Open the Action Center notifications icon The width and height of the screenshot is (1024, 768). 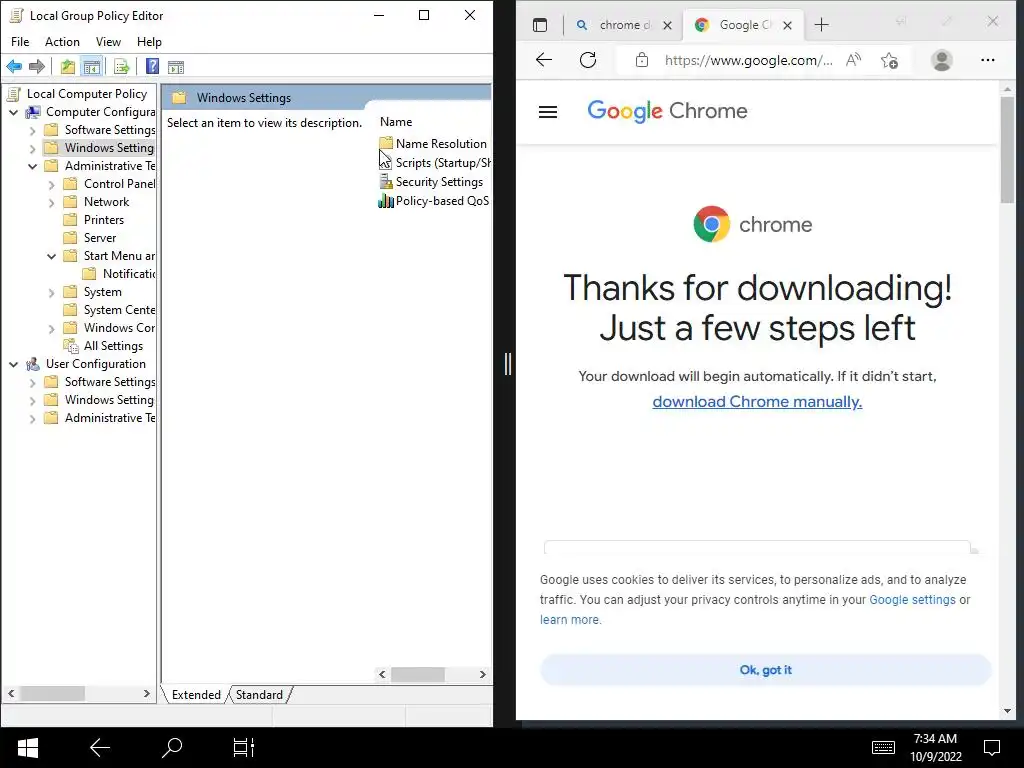992,748
